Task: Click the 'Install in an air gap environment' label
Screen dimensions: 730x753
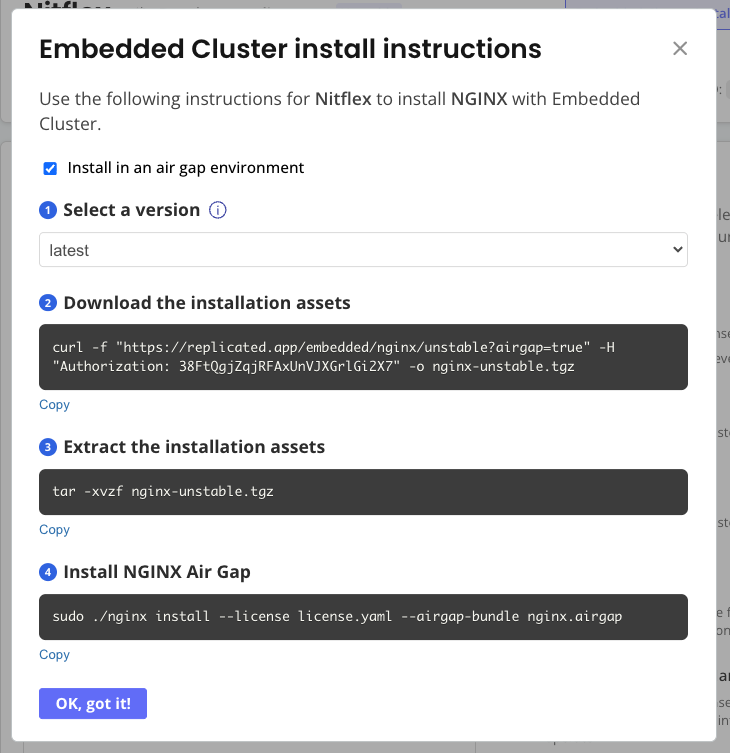Action: 185,168
